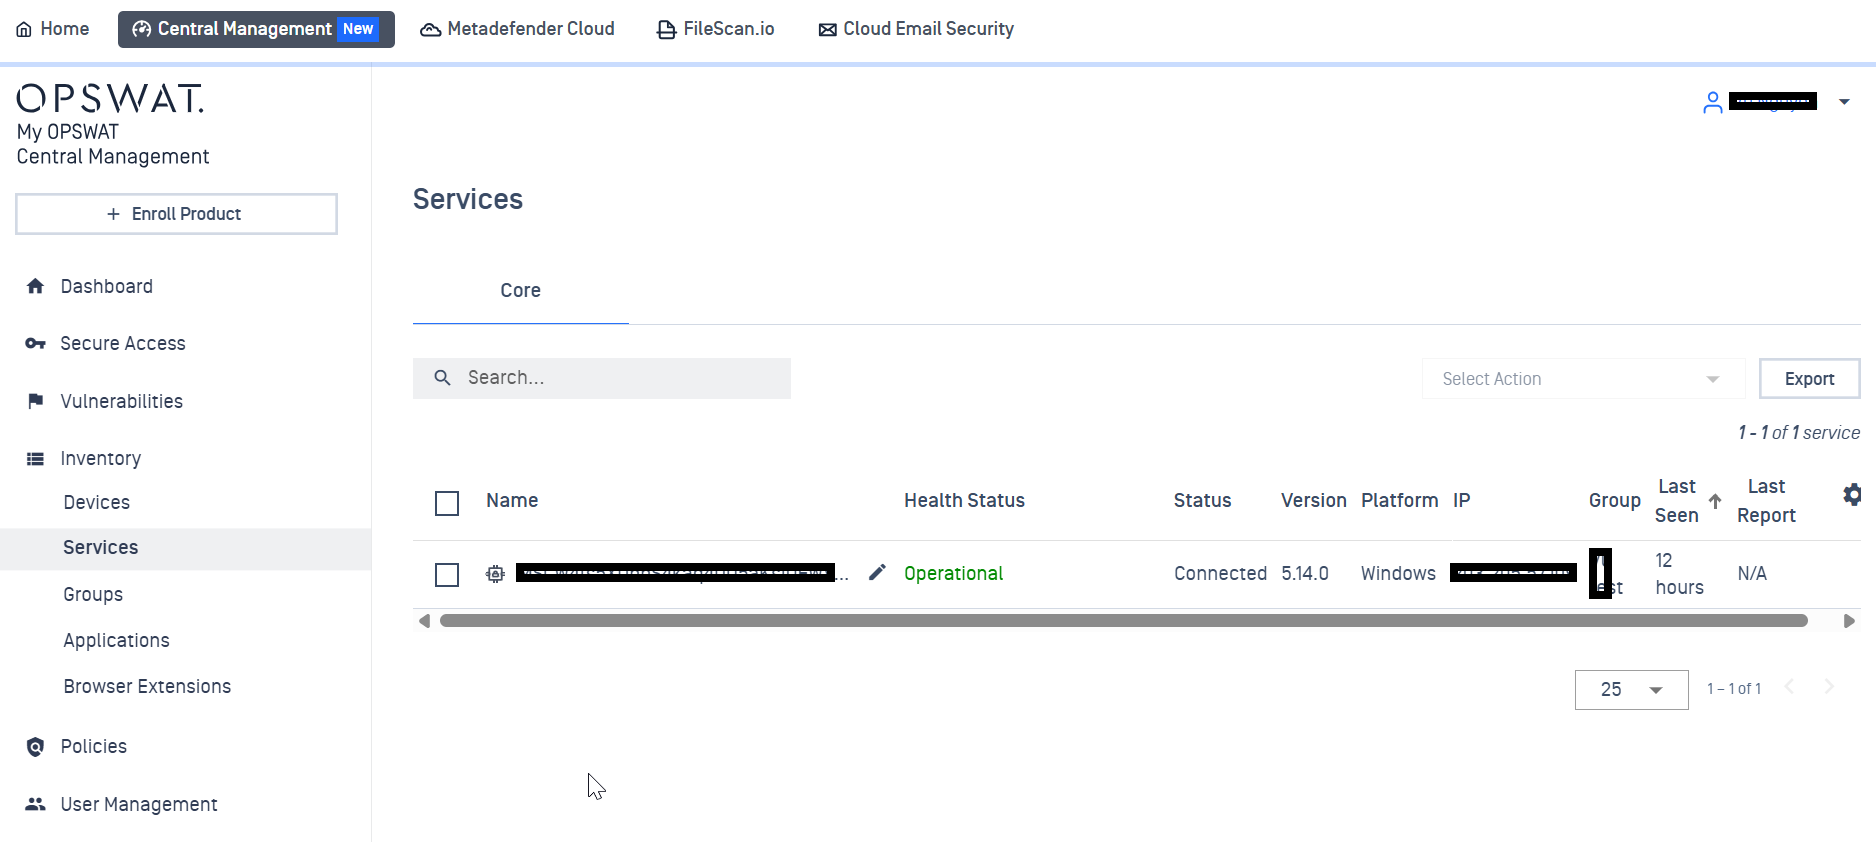This screenshot has width=1876, height=842.
Task: Open the Dashboard menu item
Action: tap(107, 286)
